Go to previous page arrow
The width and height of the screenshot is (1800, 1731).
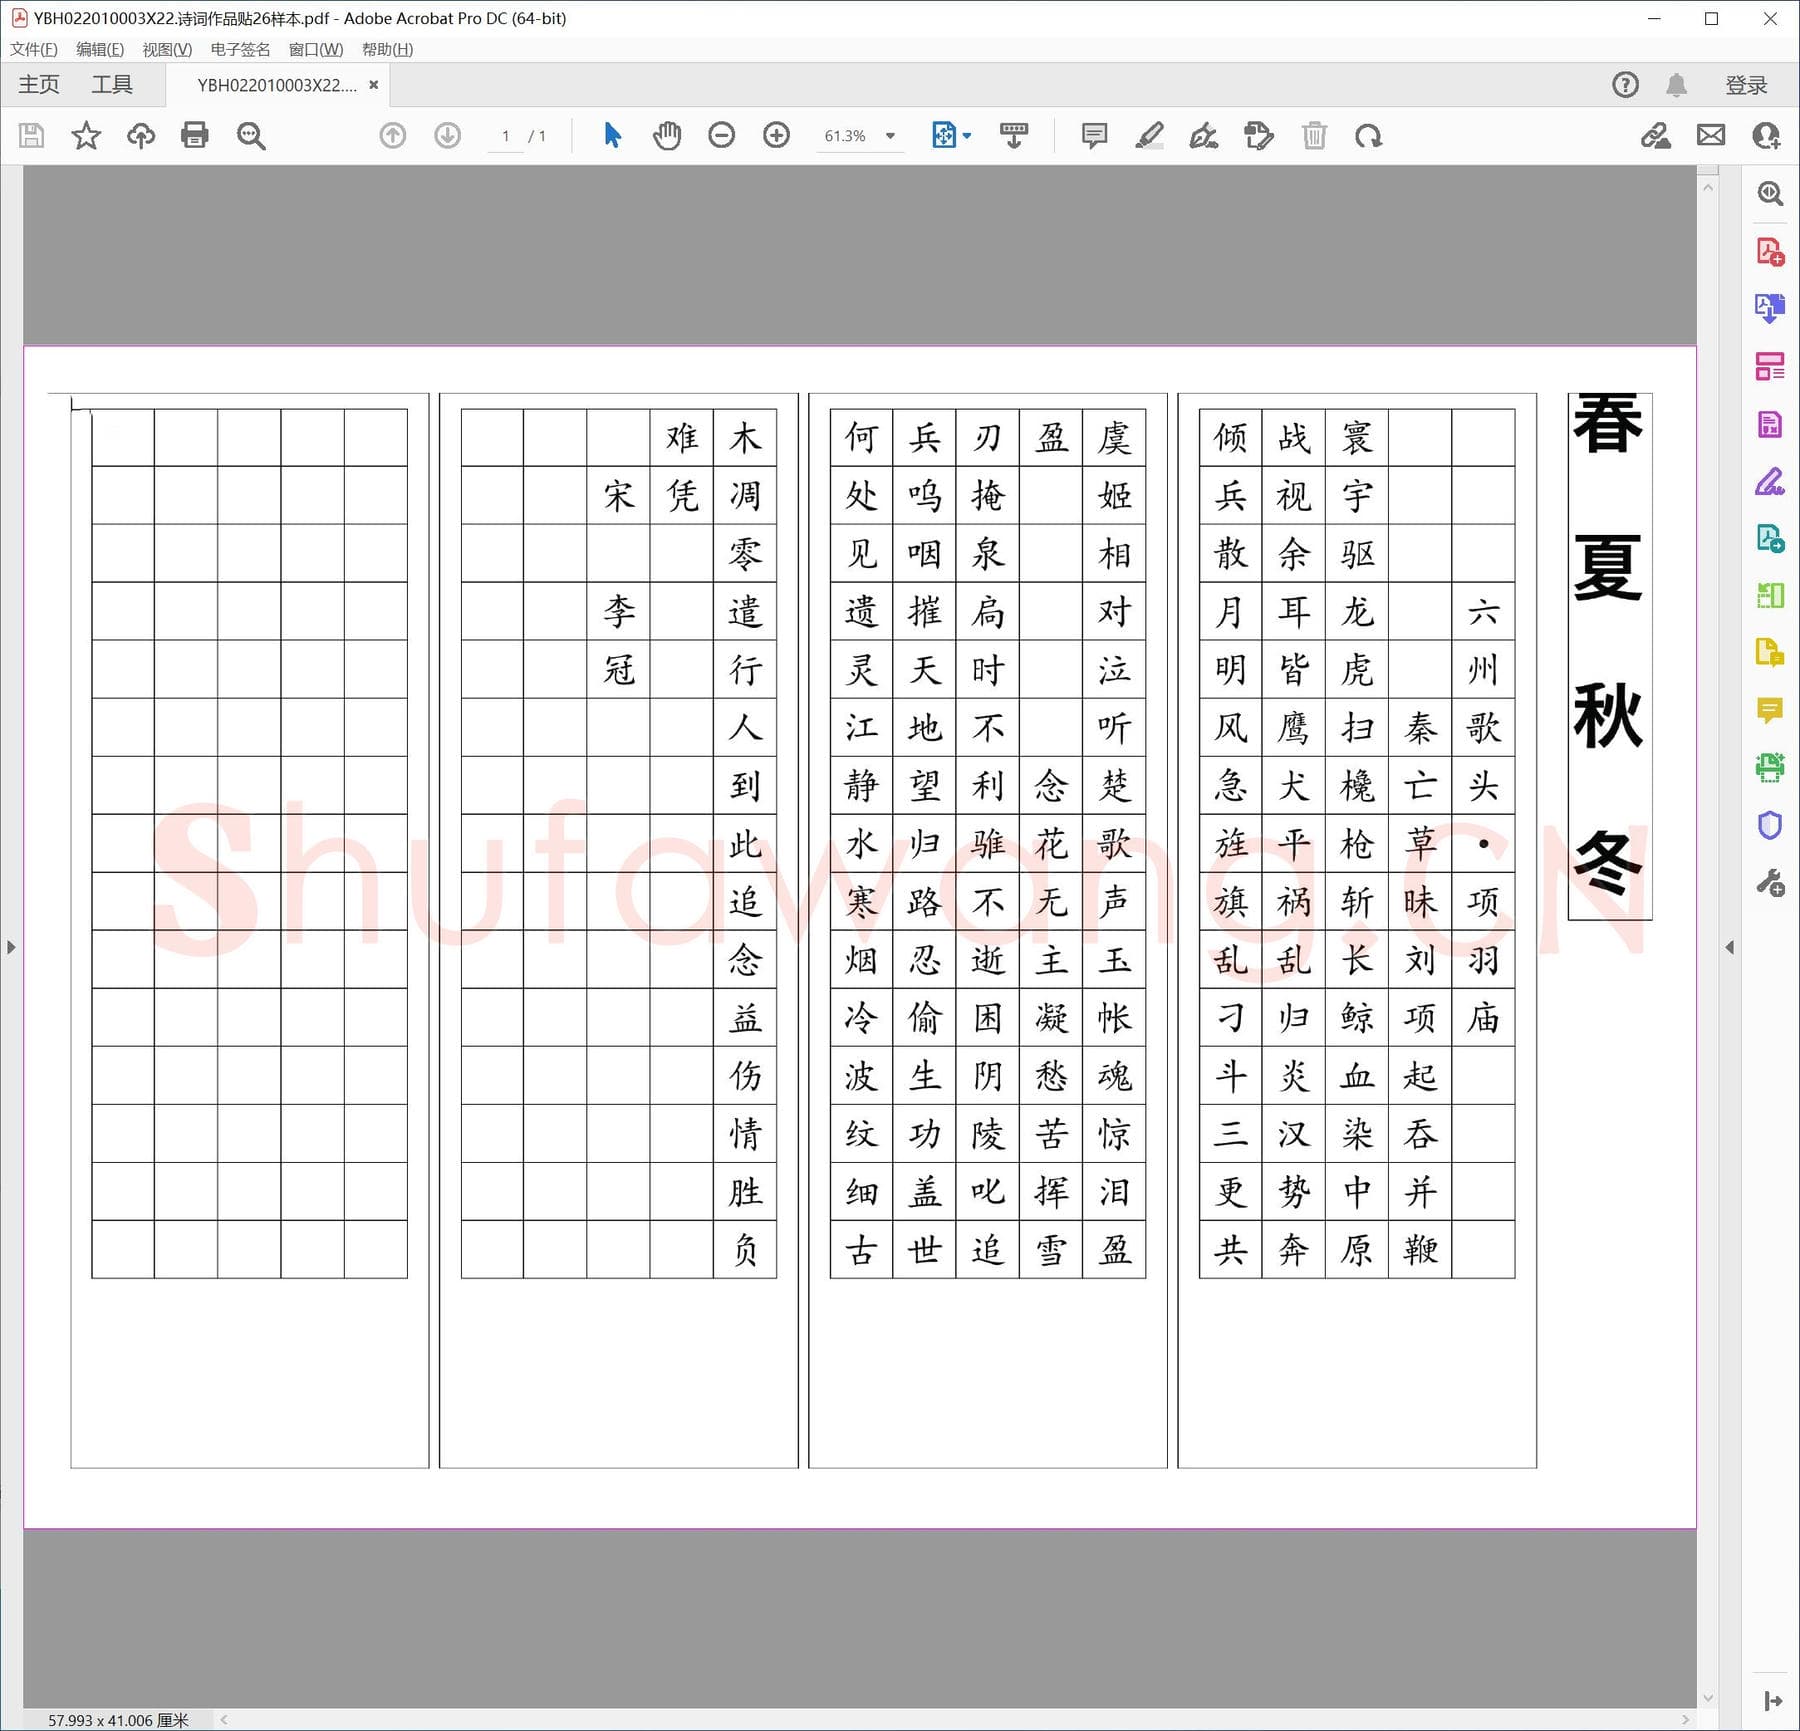pos(393,135)
